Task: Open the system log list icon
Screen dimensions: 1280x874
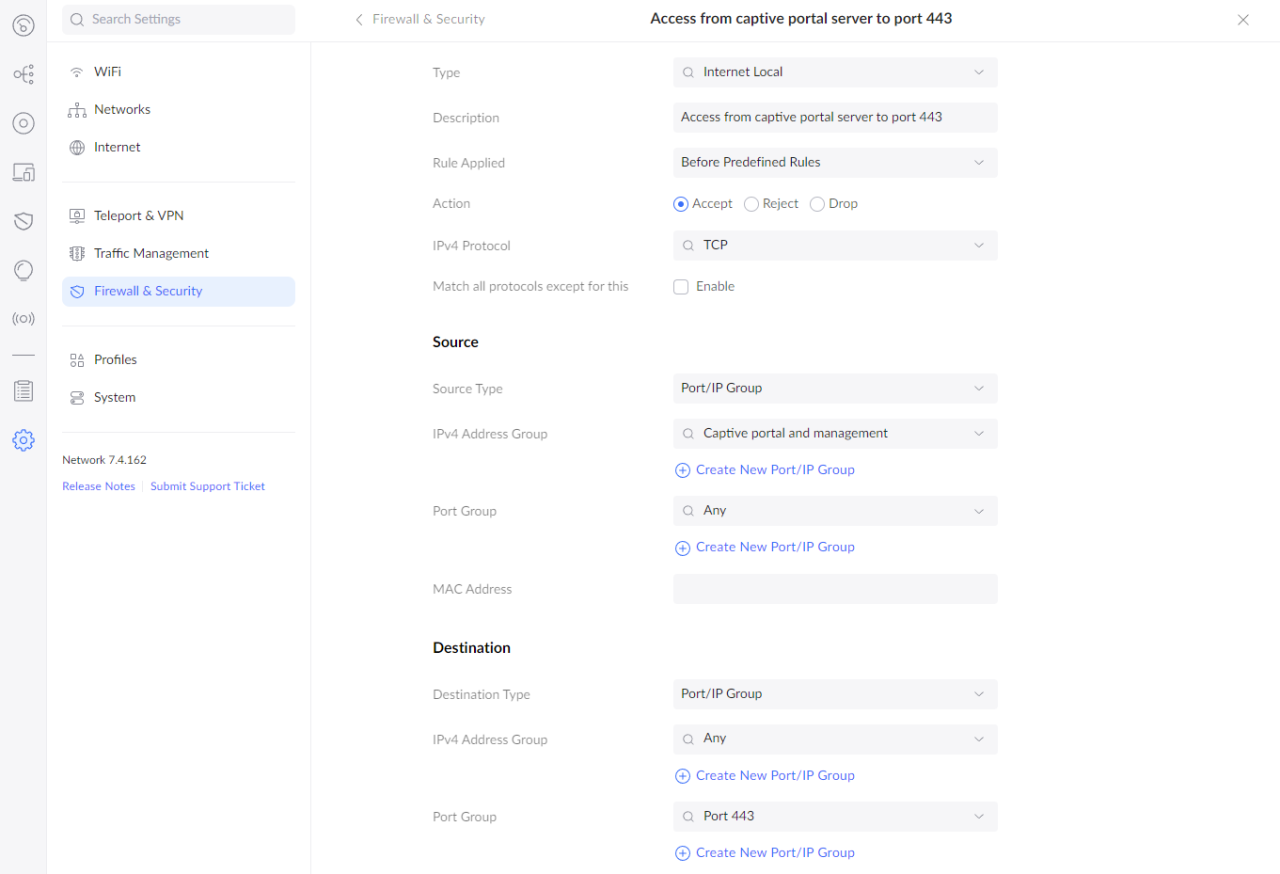Action: click(x=23, y=391)
